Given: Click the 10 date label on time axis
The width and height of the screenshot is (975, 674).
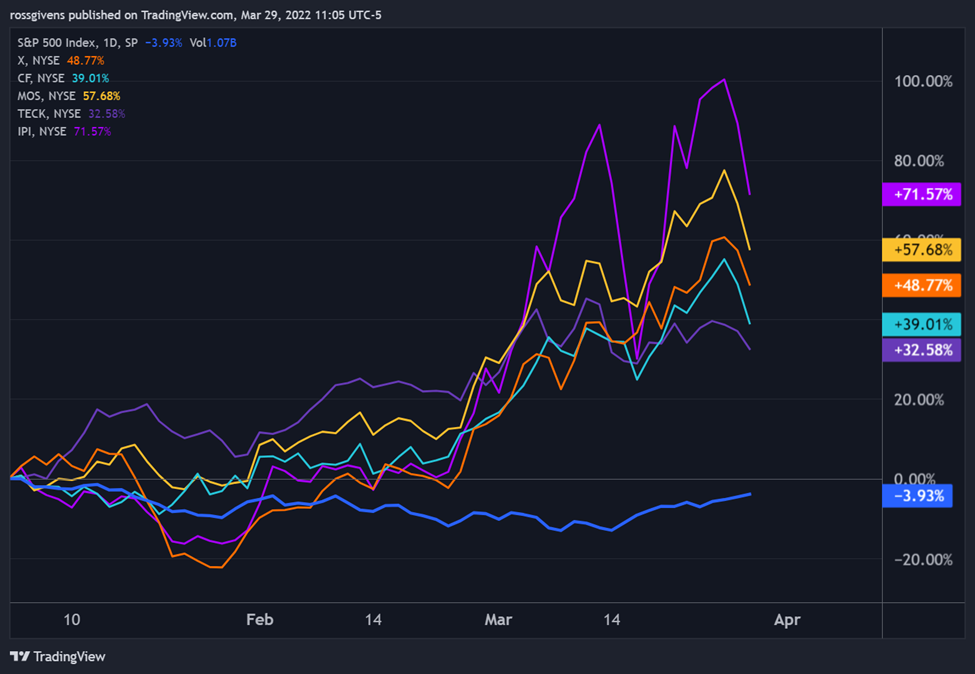Looking at the screenshot, I should 72,620.
